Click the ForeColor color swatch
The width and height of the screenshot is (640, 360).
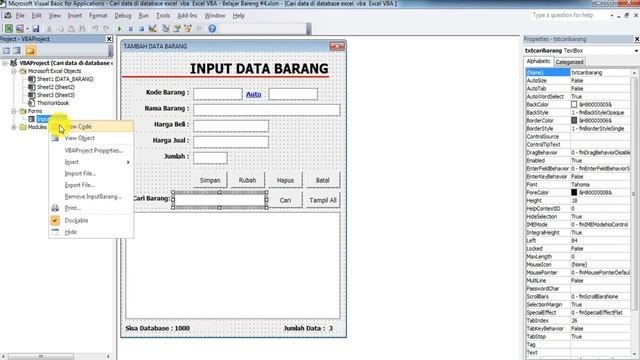click(574, 192)
